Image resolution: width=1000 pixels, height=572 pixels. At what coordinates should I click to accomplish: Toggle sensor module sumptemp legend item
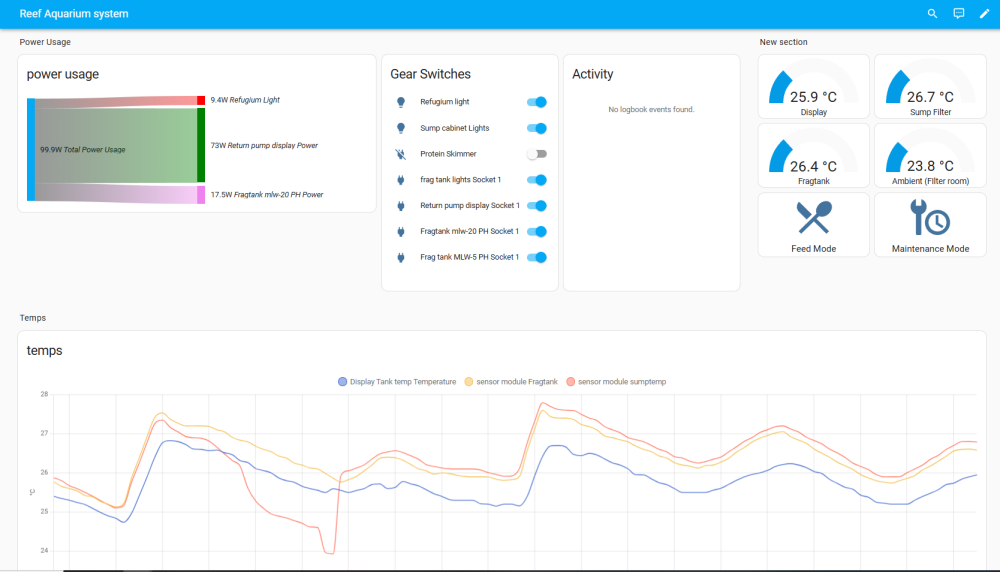[616, 382]
